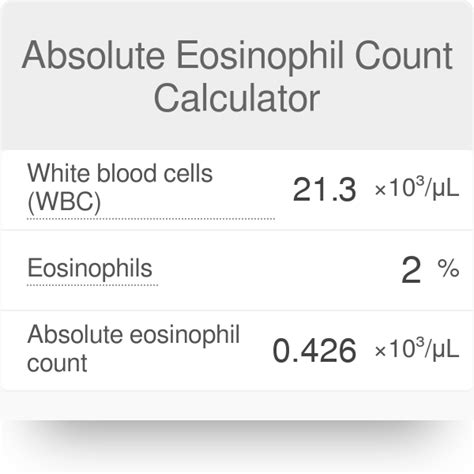The image size is (474, 474).
Task: Click the word Calculator in the header
Action: (x=237, y=98)
